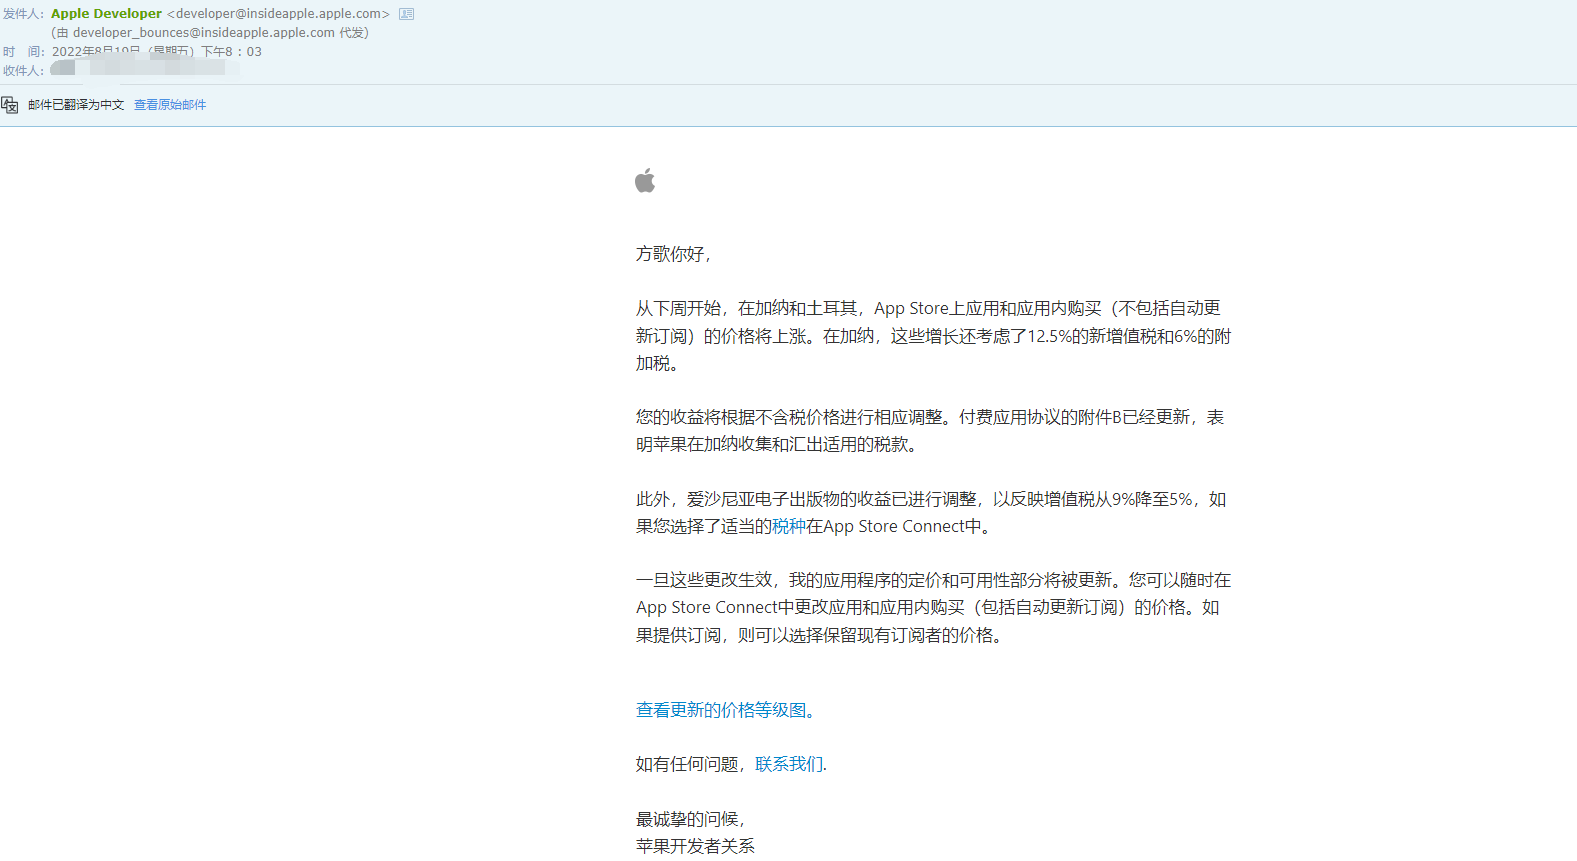Click the closing line 最诚挚的问候
This screenshot has height=861, width=1577.
click(690, 819)
